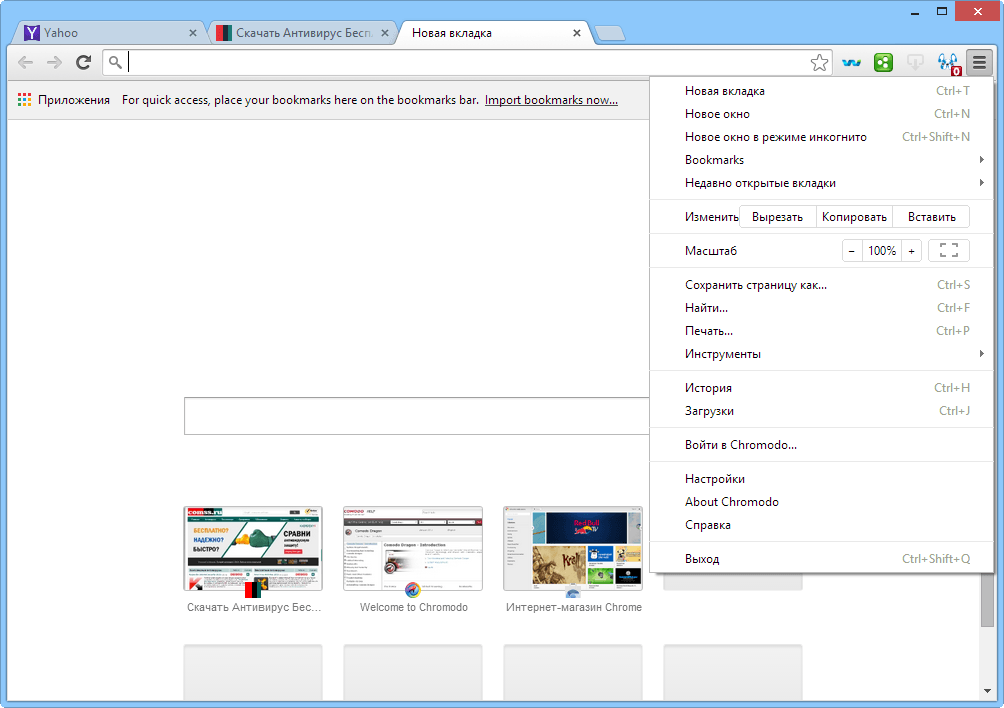1004x708 pixels.
Task: Open the extension with red zero badge
Action: [x=948, y=63]
